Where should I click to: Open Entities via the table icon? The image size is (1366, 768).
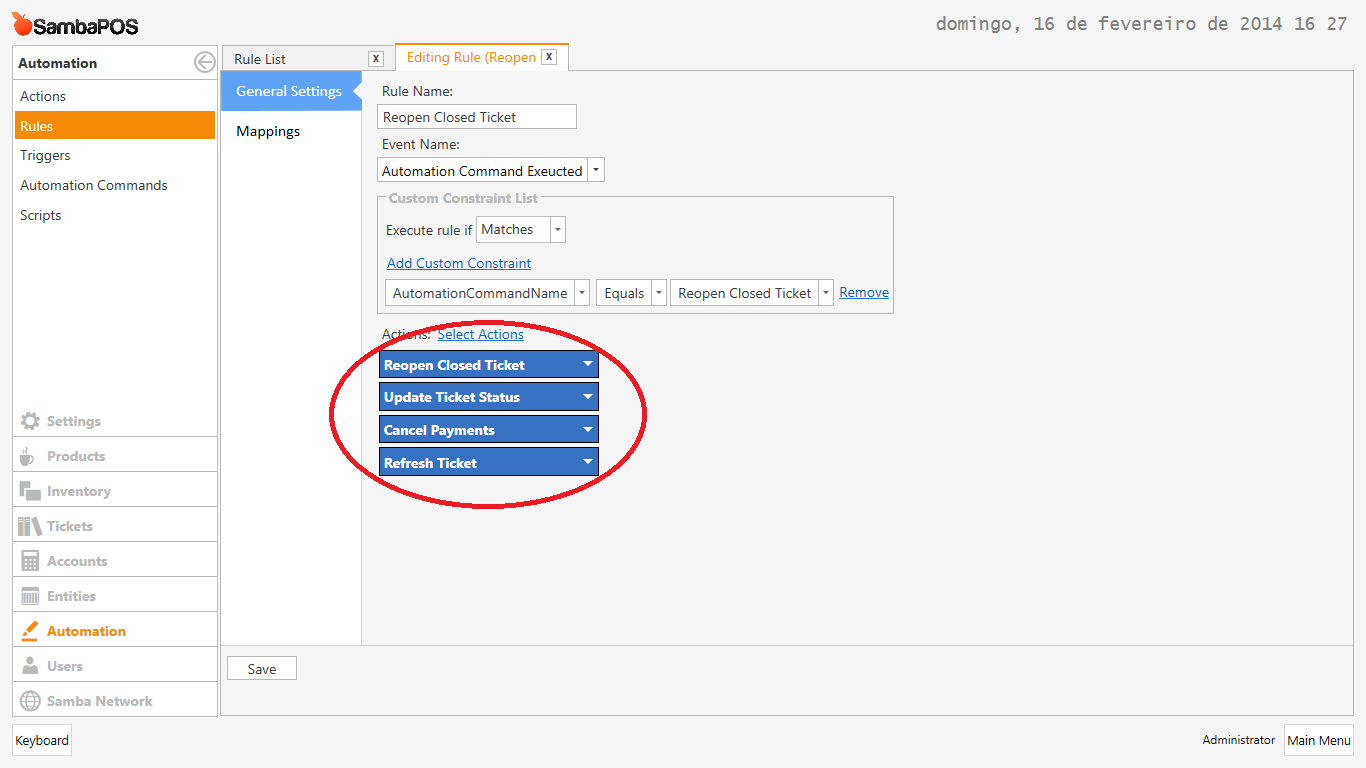[x=30, y=596]
